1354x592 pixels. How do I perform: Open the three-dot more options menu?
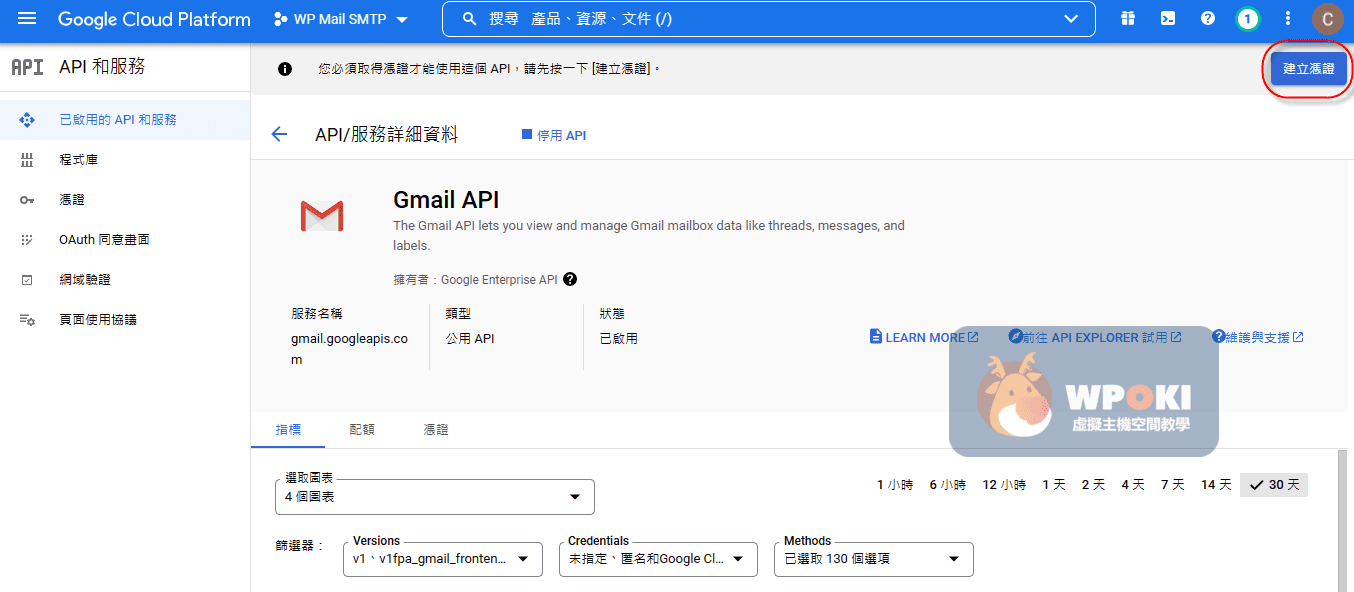pos(1288,19)
